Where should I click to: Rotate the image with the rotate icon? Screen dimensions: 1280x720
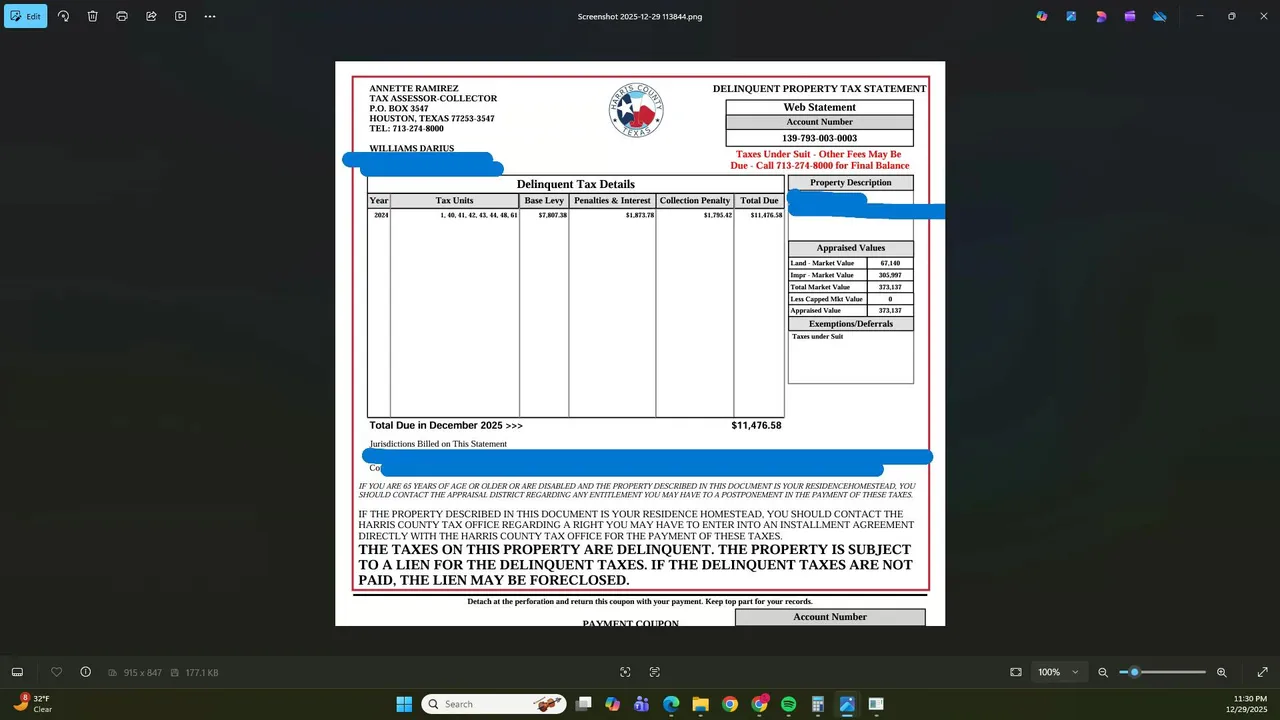[x=63, y=16]
